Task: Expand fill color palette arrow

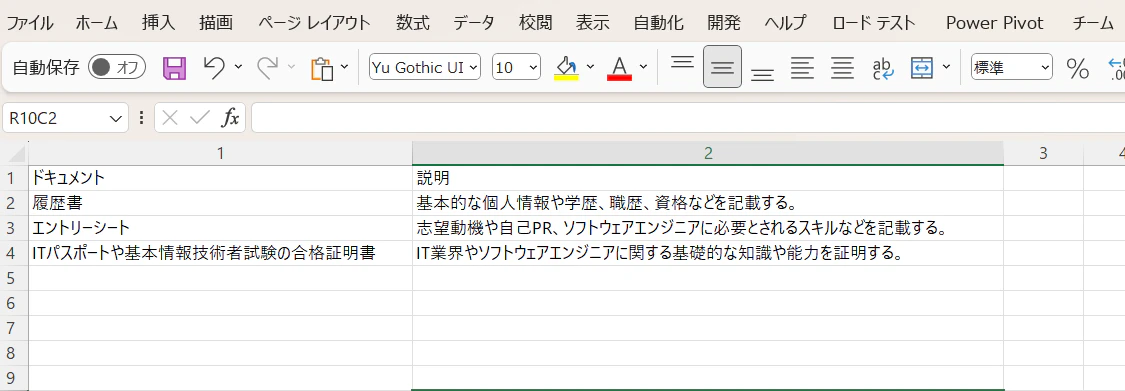Action: point(590,67)
